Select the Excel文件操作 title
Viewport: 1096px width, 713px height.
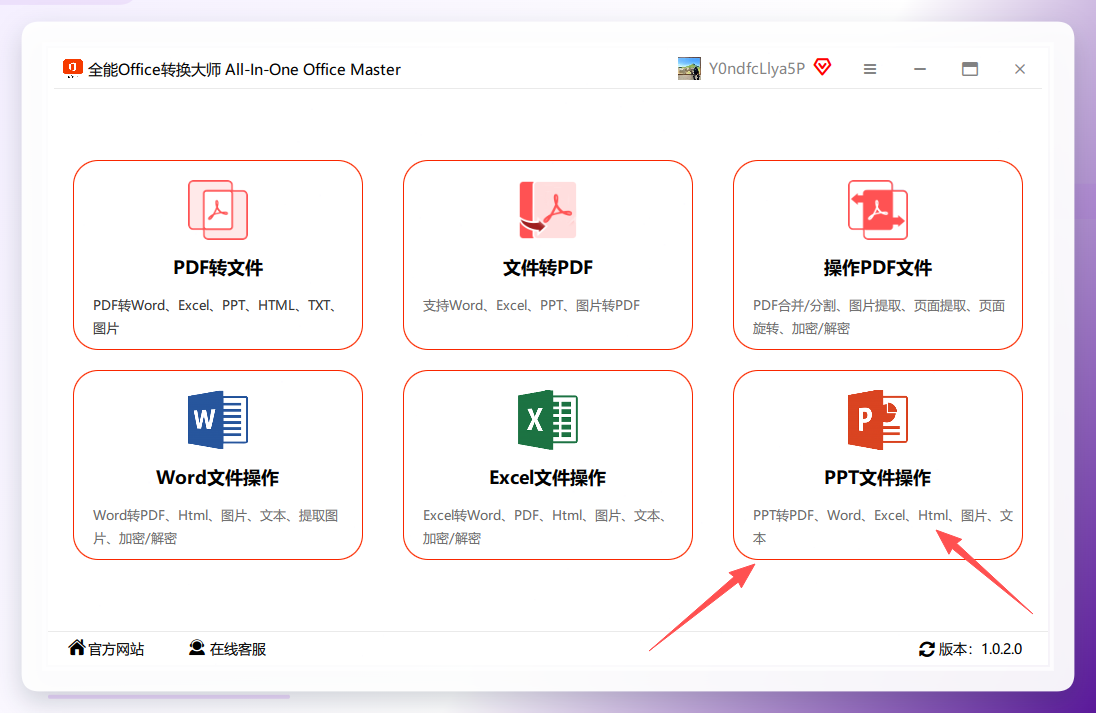pos(548,477)
